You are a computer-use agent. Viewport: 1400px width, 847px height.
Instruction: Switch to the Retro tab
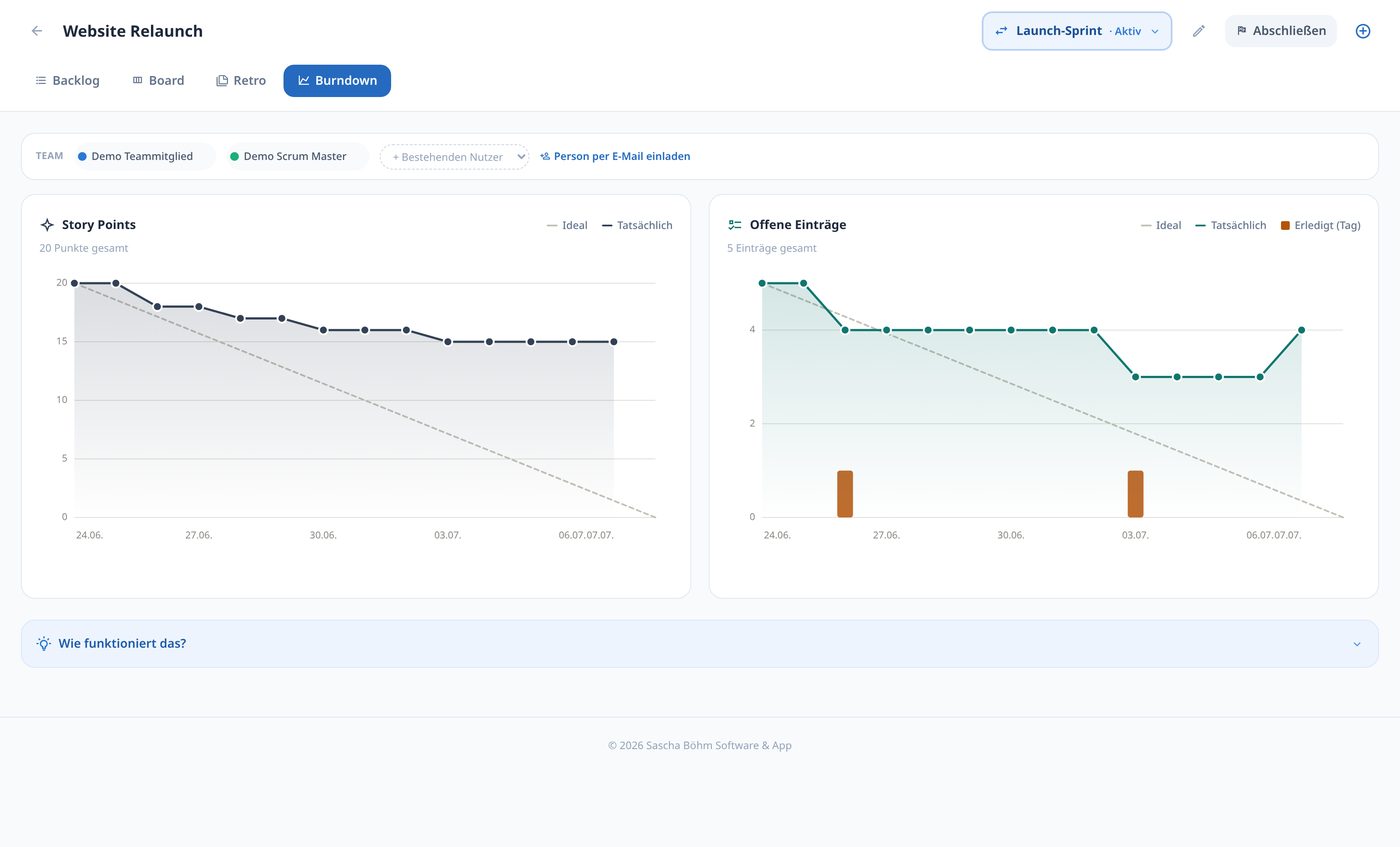pos(241,81)
